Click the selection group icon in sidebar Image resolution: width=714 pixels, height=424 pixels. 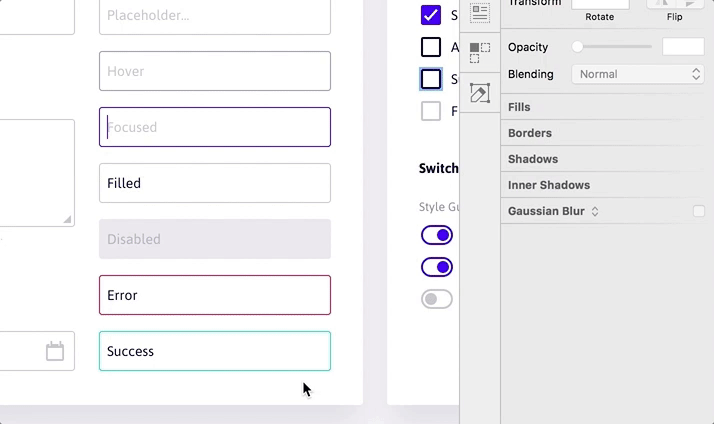[480, 53]
